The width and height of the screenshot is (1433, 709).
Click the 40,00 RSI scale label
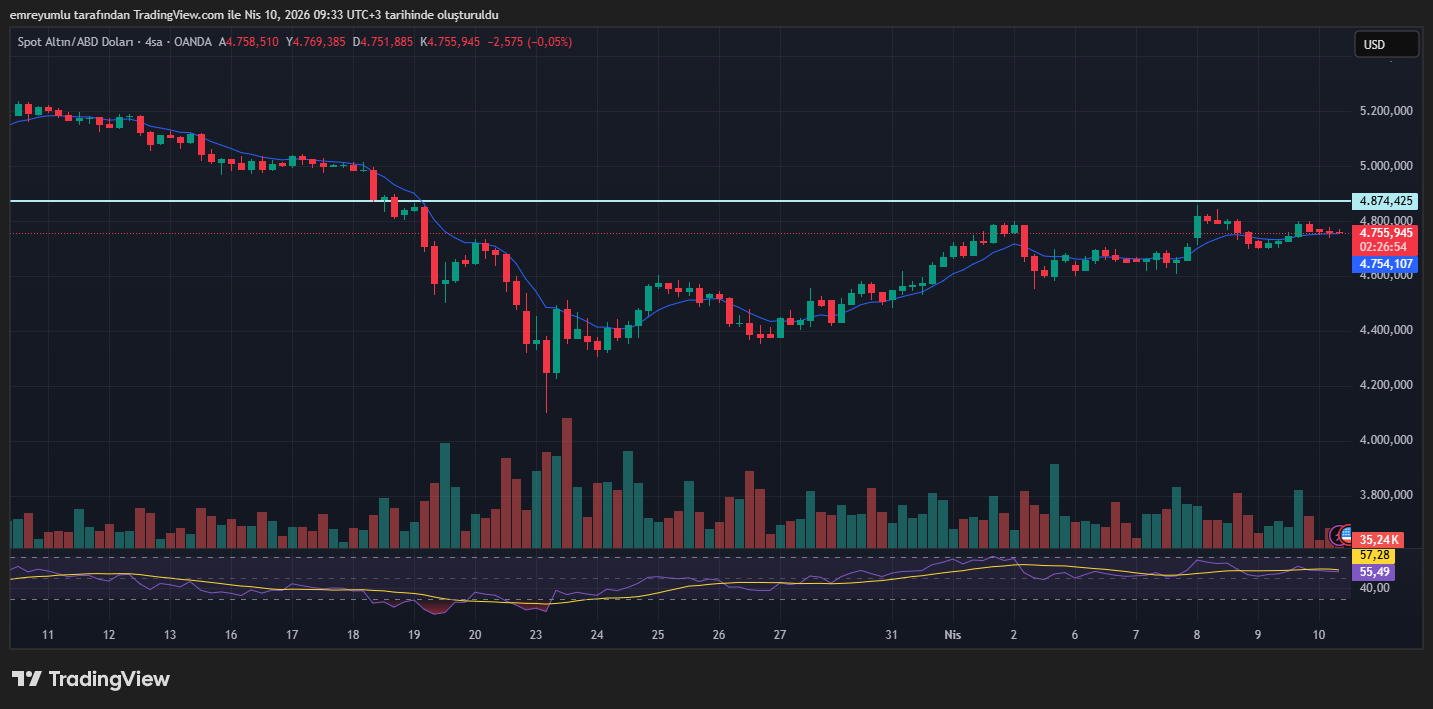pos(1374,588)
